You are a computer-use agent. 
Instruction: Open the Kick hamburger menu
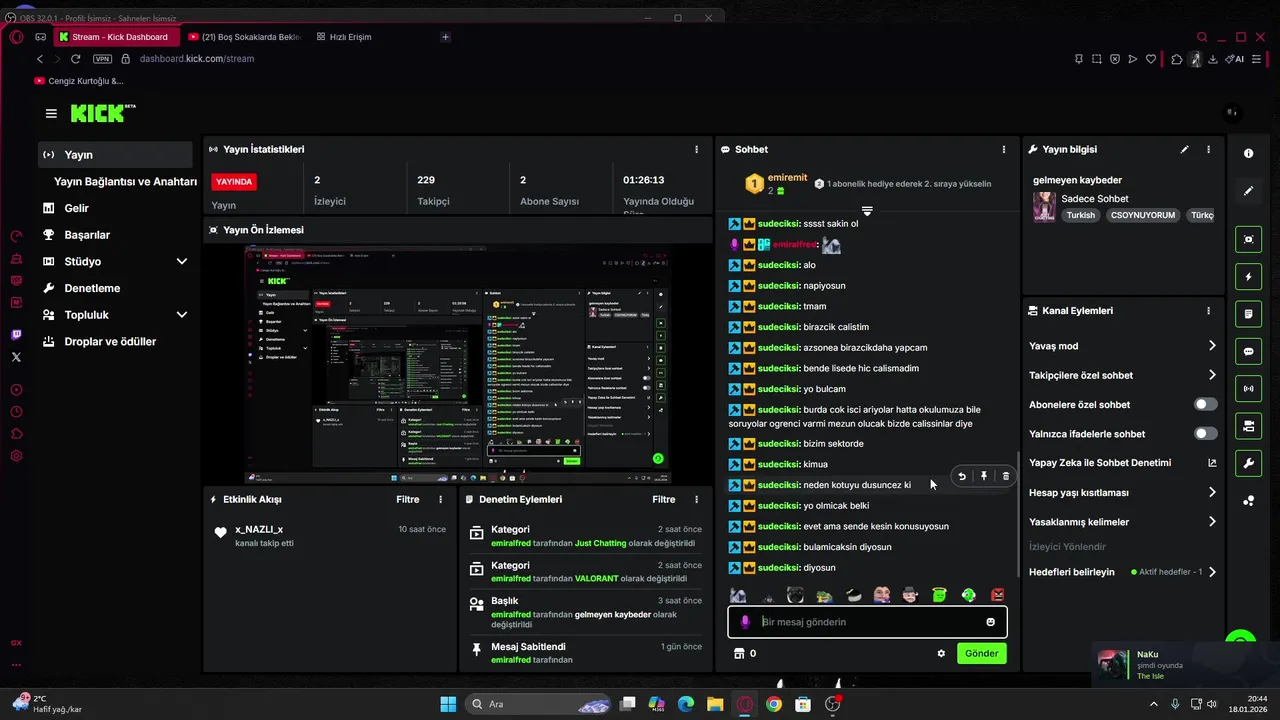51,113
